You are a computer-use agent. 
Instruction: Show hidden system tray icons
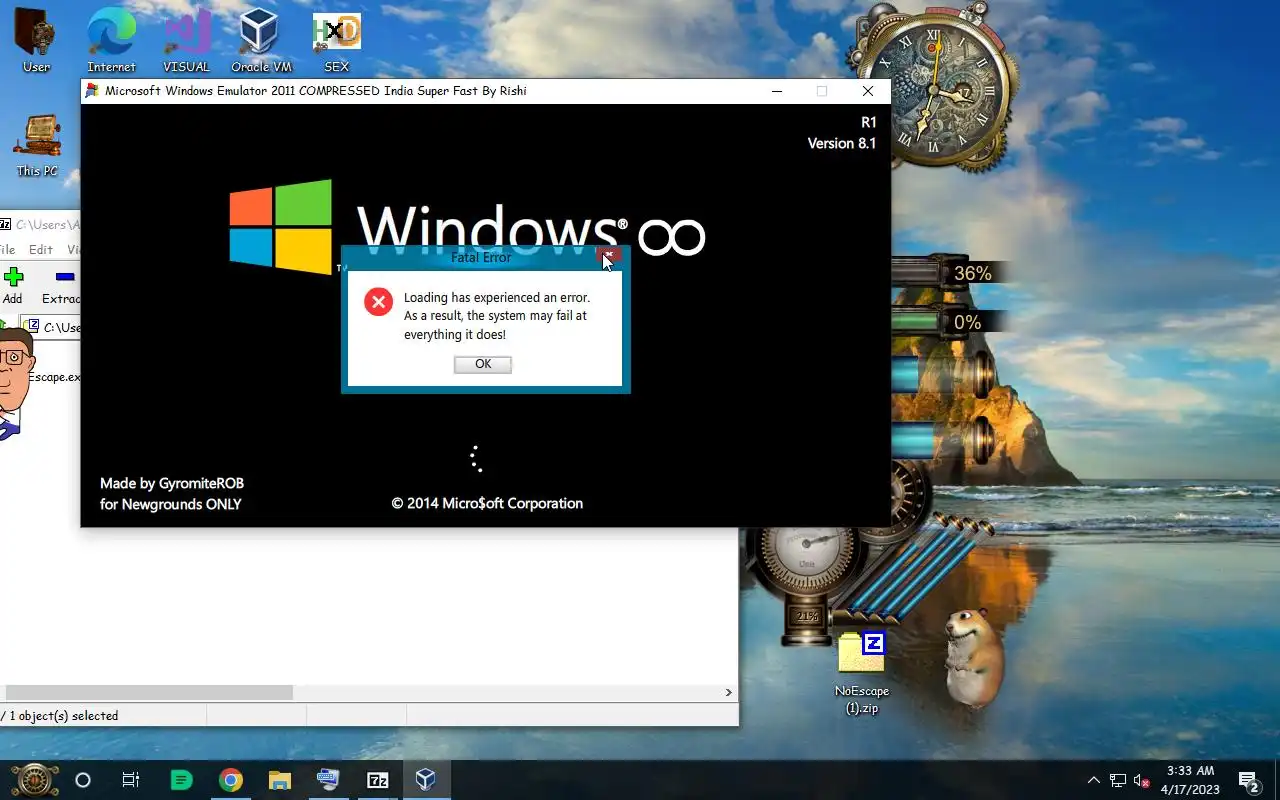click(1094, 780)
